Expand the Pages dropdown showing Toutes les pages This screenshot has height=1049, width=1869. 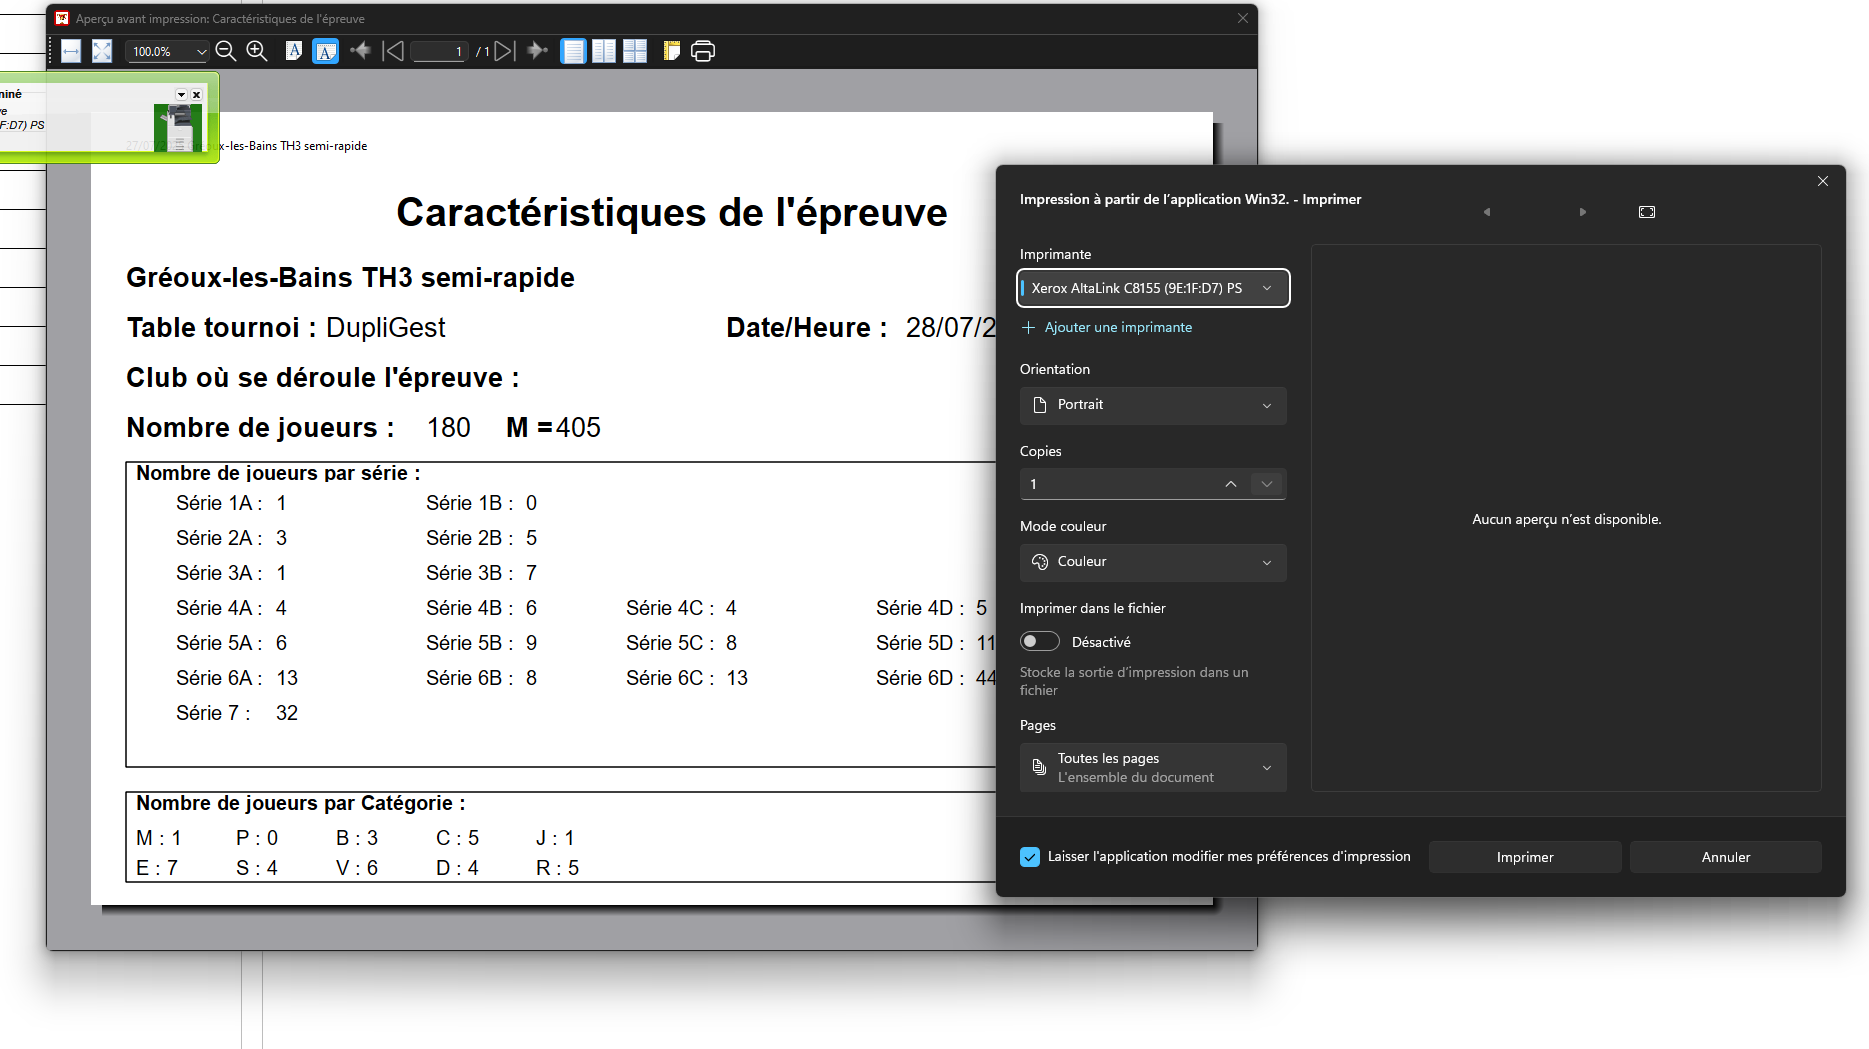click(1153, 768)
